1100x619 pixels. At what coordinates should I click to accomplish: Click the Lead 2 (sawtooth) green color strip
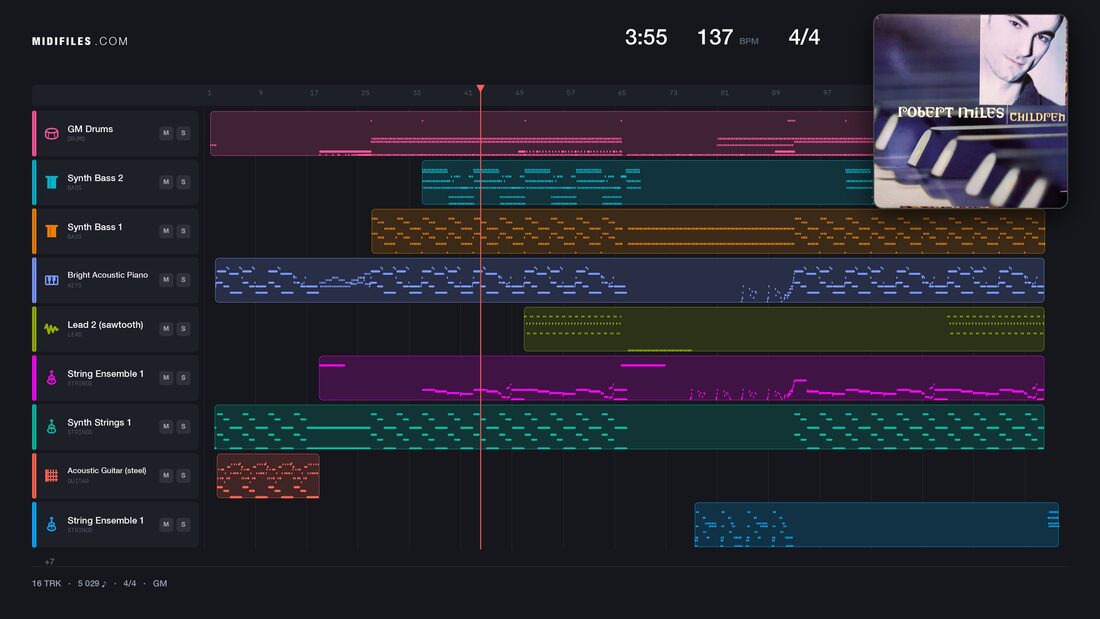pos(34,329)
